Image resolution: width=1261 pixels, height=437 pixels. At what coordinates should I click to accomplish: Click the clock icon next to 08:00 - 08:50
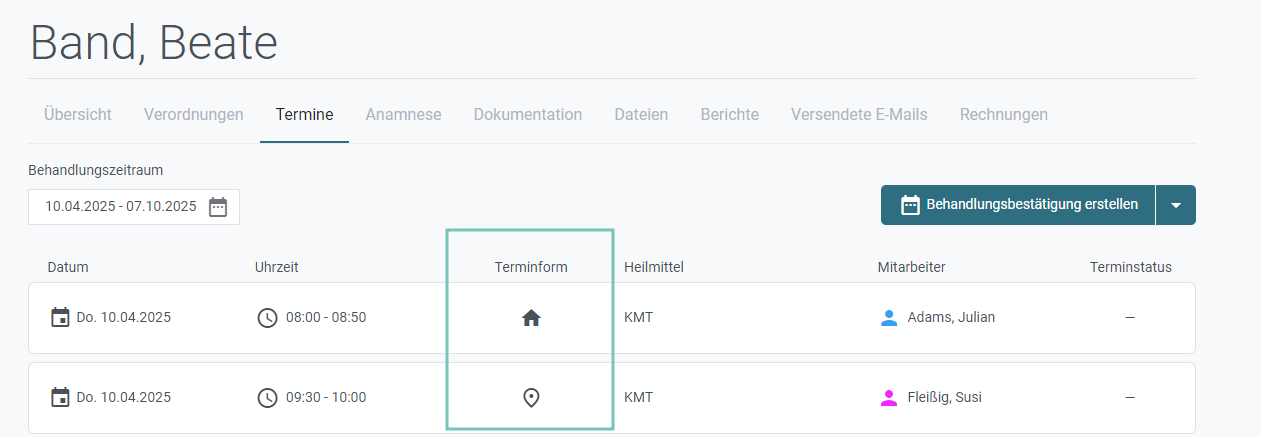point(267,318)
